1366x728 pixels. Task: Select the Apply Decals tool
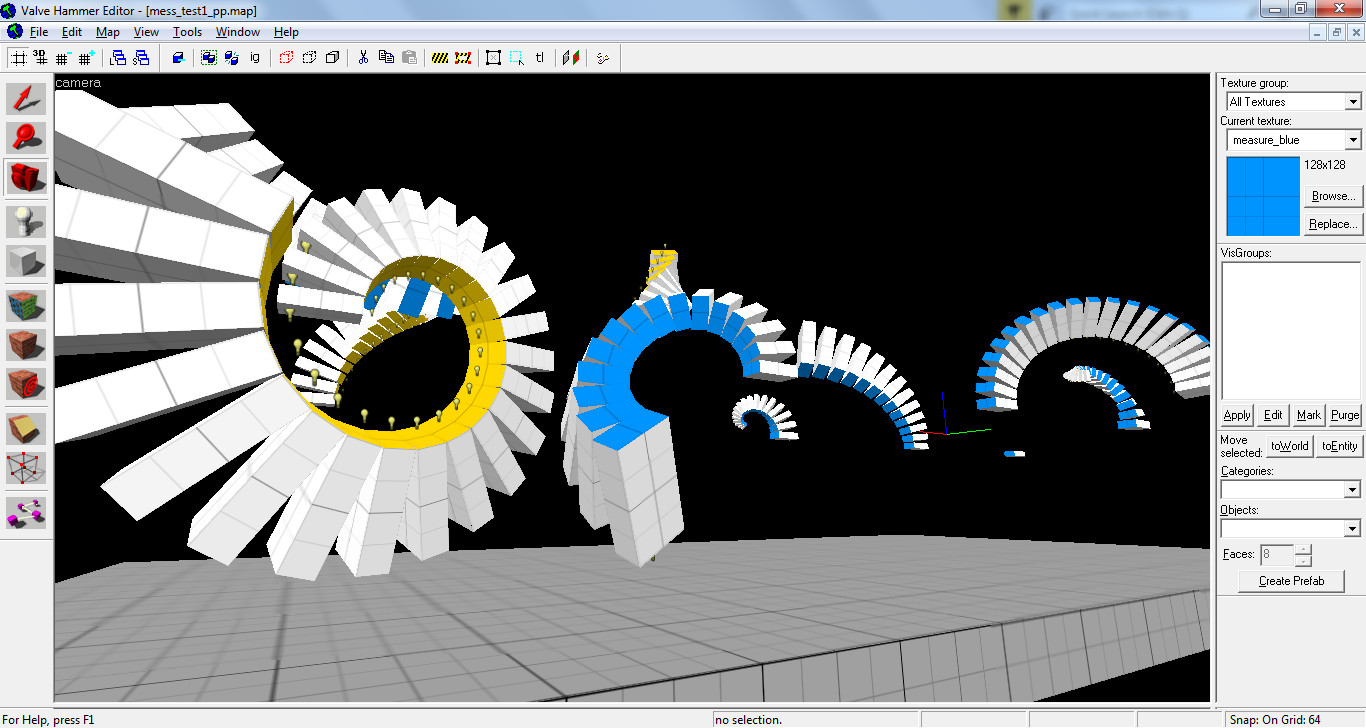pyautogui.click(x=25, y=385)
